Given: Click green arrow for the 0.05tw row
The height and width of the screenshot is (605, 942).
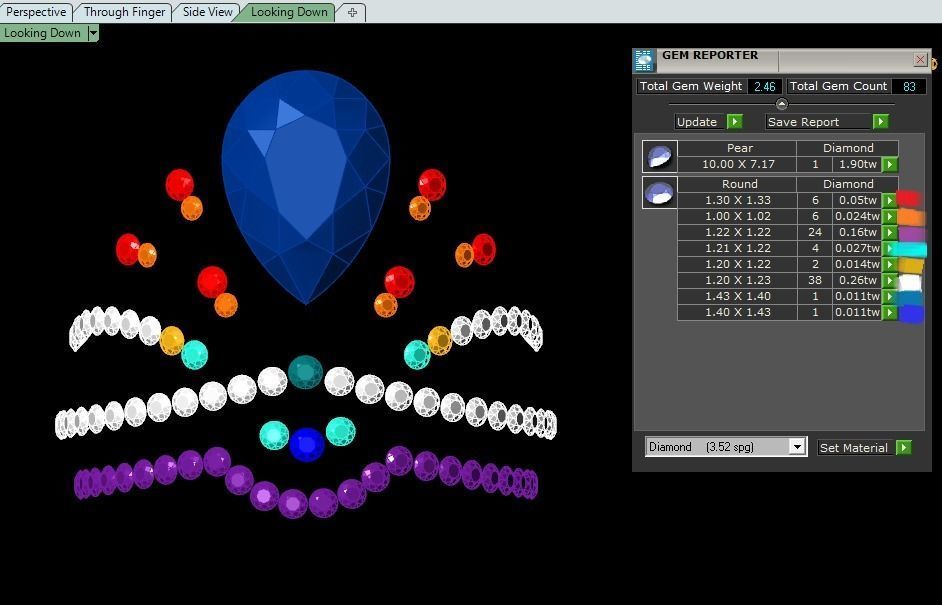Looking at the screenshot, I should [x=889, y=200].
